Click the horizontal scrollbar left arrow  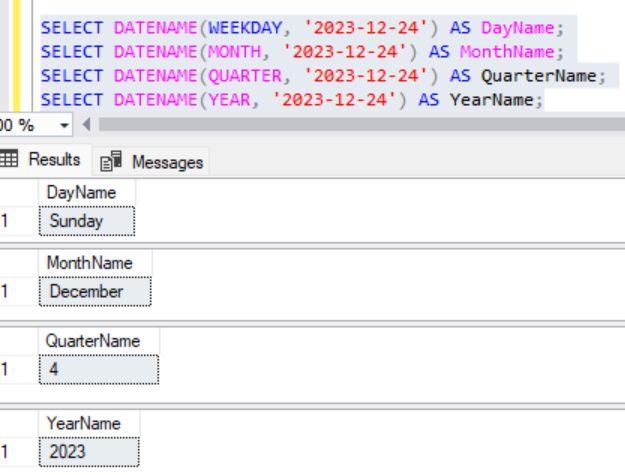tap(86, 125)
